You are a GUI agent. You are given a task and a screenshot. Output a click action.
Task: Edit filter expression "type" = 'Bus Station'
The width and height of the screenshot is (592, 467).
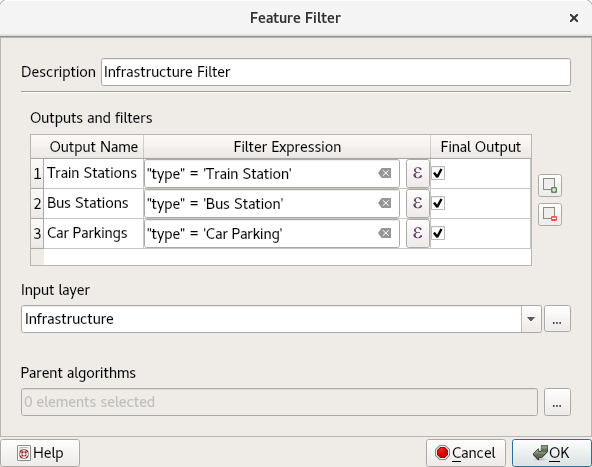click(271, 203)
